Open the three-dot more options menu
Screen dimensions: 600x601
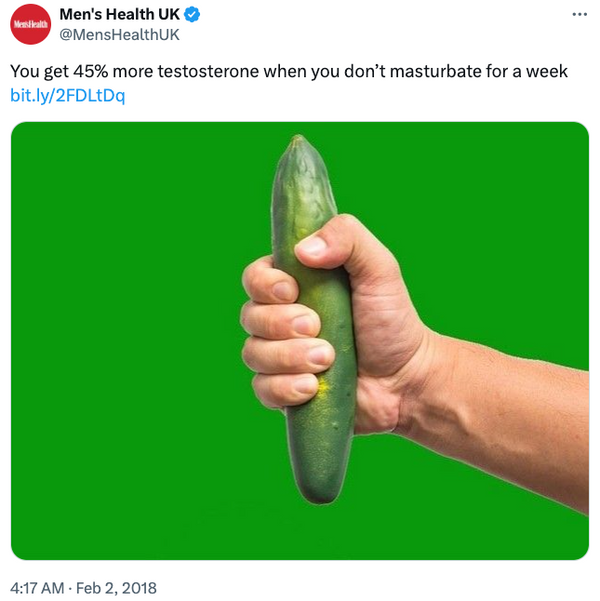coord(579,15)
